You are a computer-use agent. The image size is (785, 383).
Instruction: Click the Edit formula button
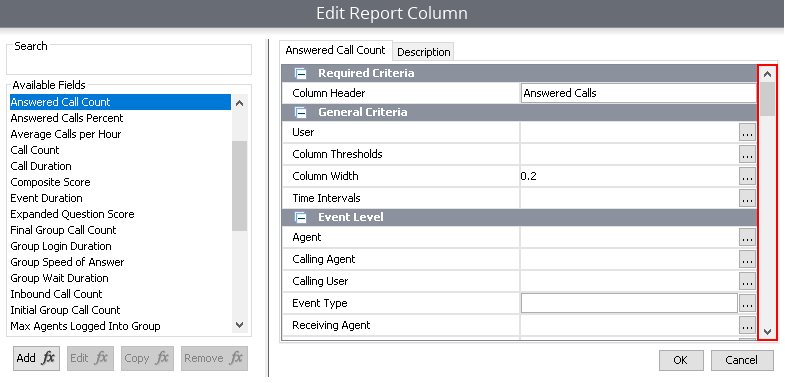[x=90, y=358]
